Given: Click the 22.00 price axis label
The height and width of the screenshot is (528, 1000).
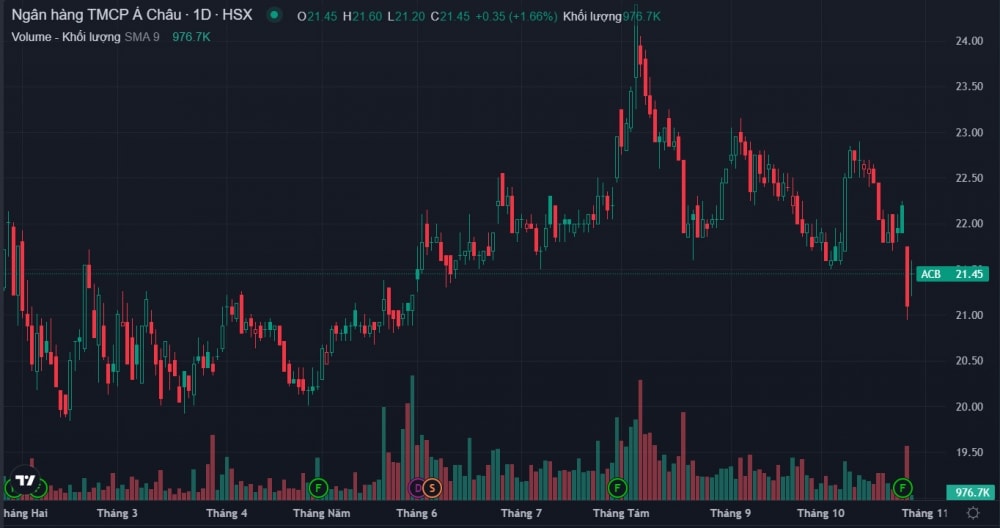Looking at the screenshot, I should pos(967,224).
